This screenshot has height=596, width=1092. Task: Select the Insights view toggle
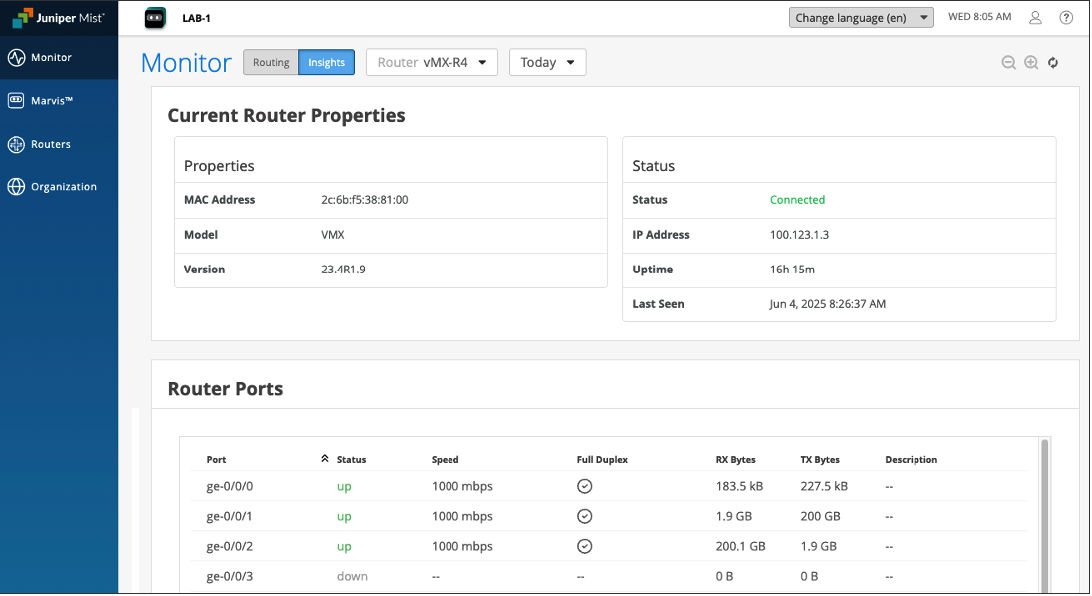point(326,63)
